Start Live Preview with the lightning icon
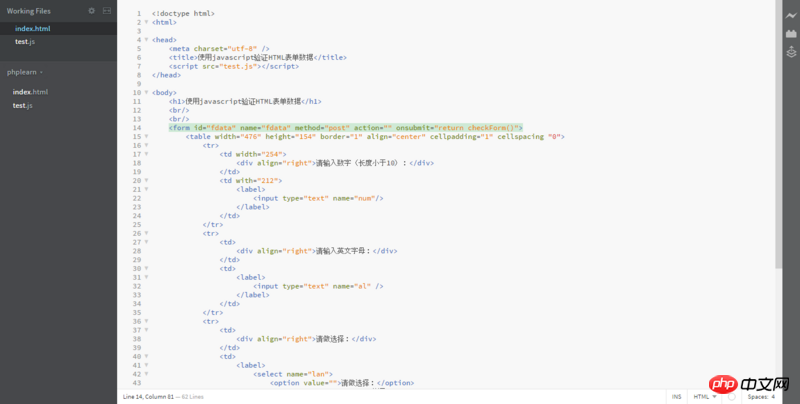The image size is (800, 404). click(x=791, y=16)
